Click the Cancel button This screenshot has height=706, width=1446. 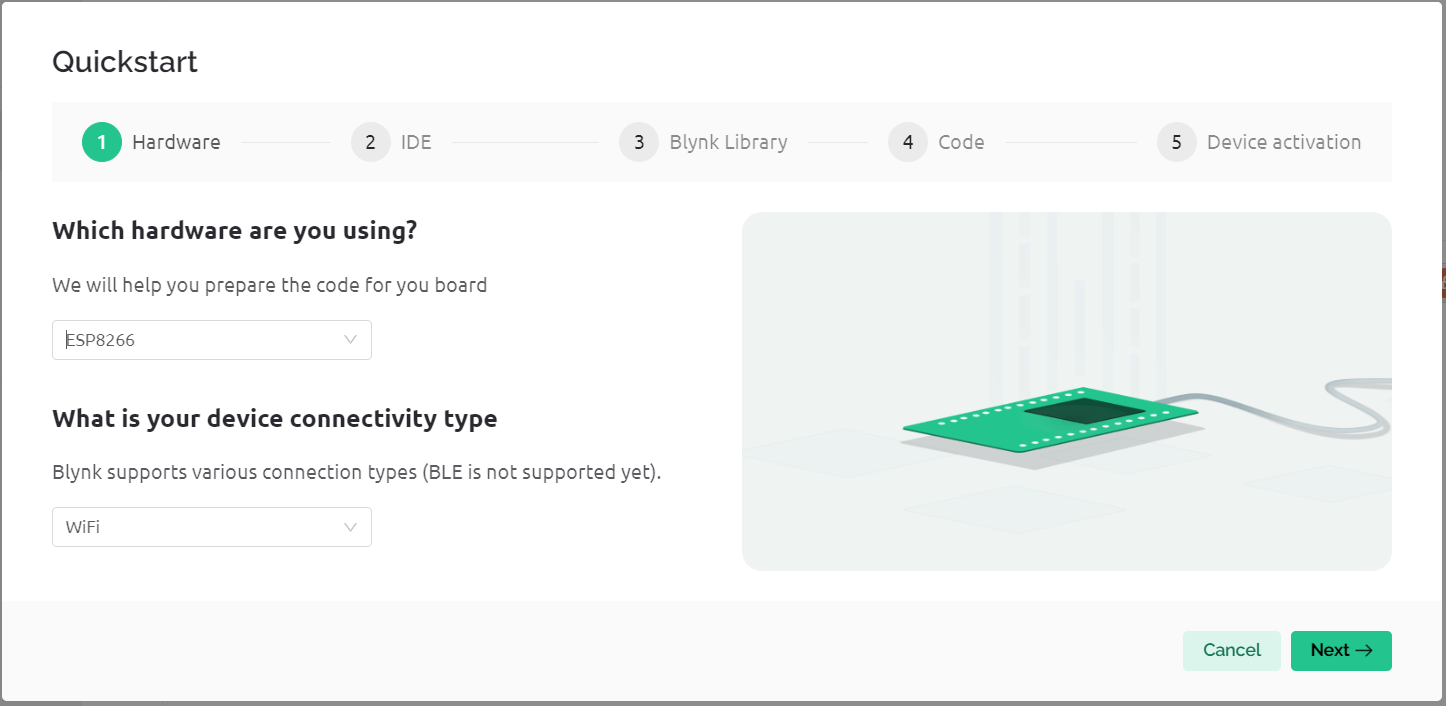click(1232, 651)
